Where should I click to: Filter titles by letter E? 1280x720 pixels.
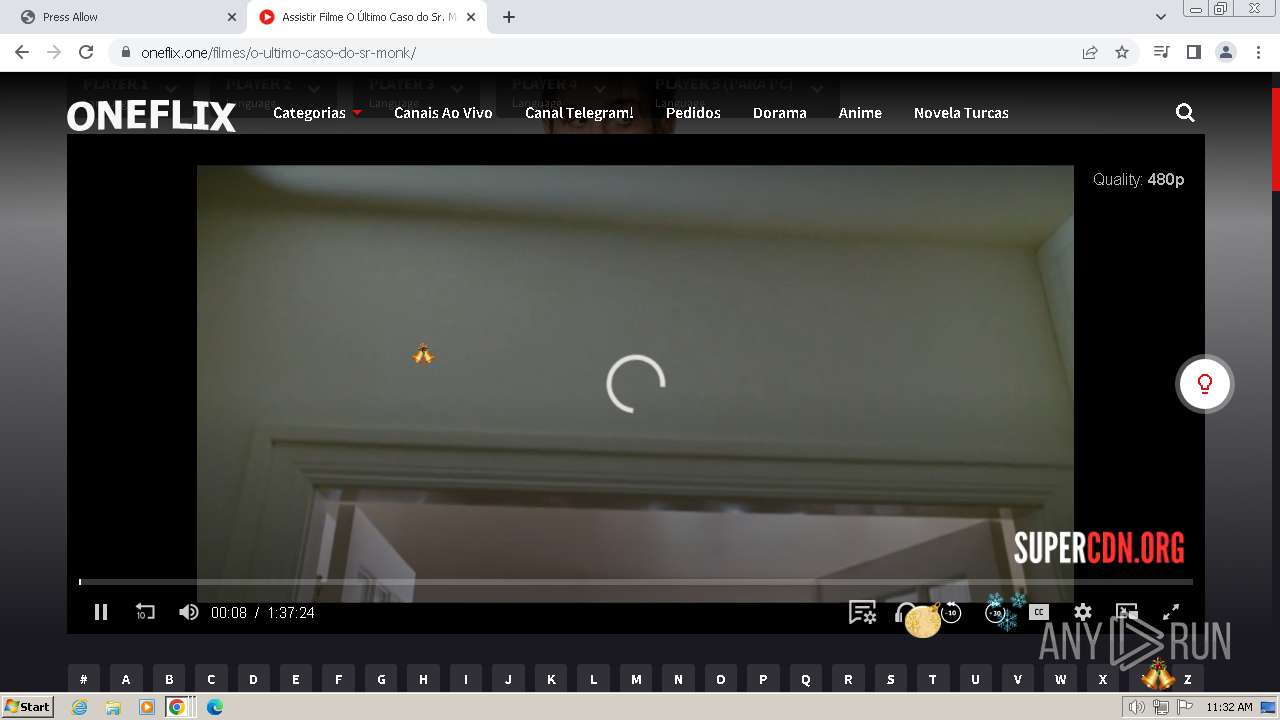(x=296, y=679)
